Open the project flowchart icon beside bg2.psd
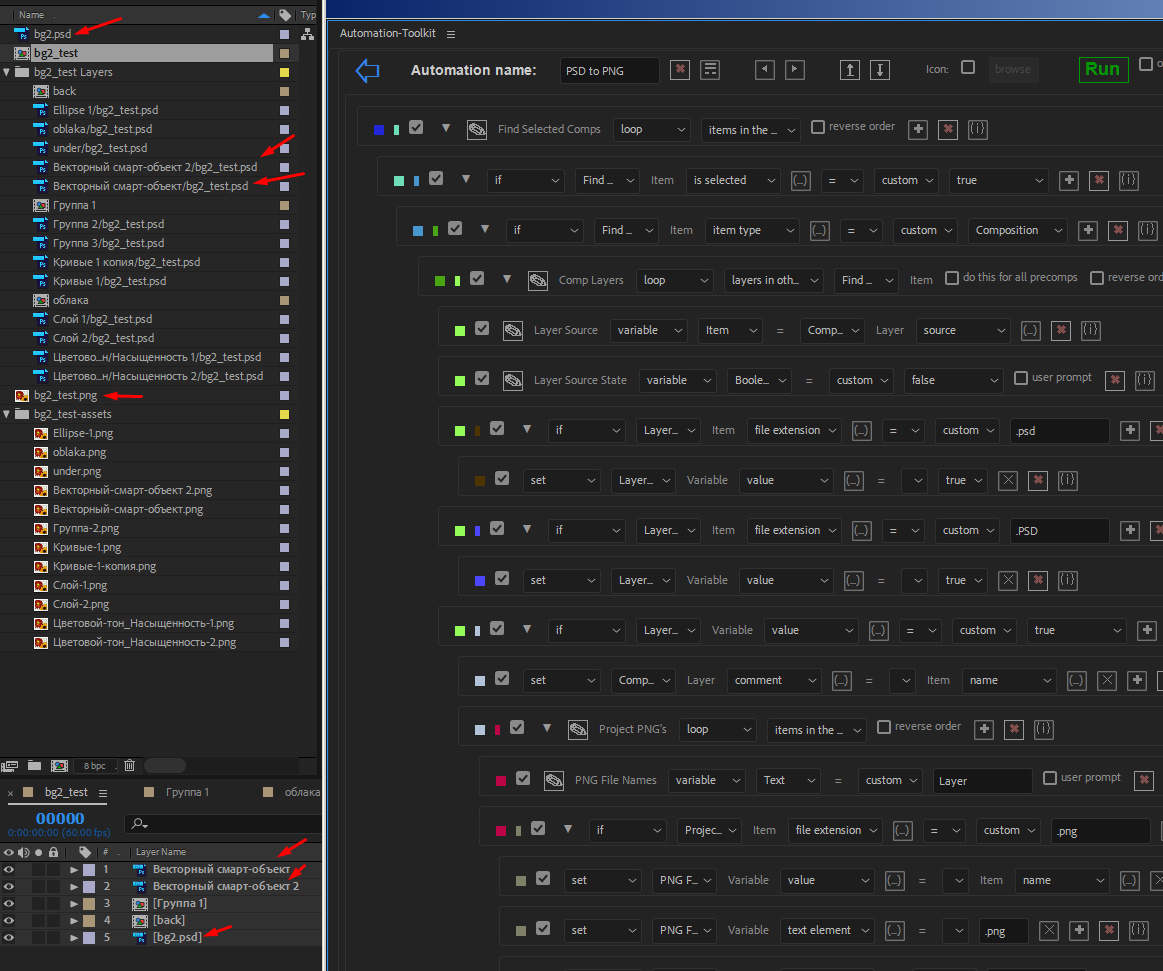The height and width of the screenshot is (971, 1163). tap(308, 34)
